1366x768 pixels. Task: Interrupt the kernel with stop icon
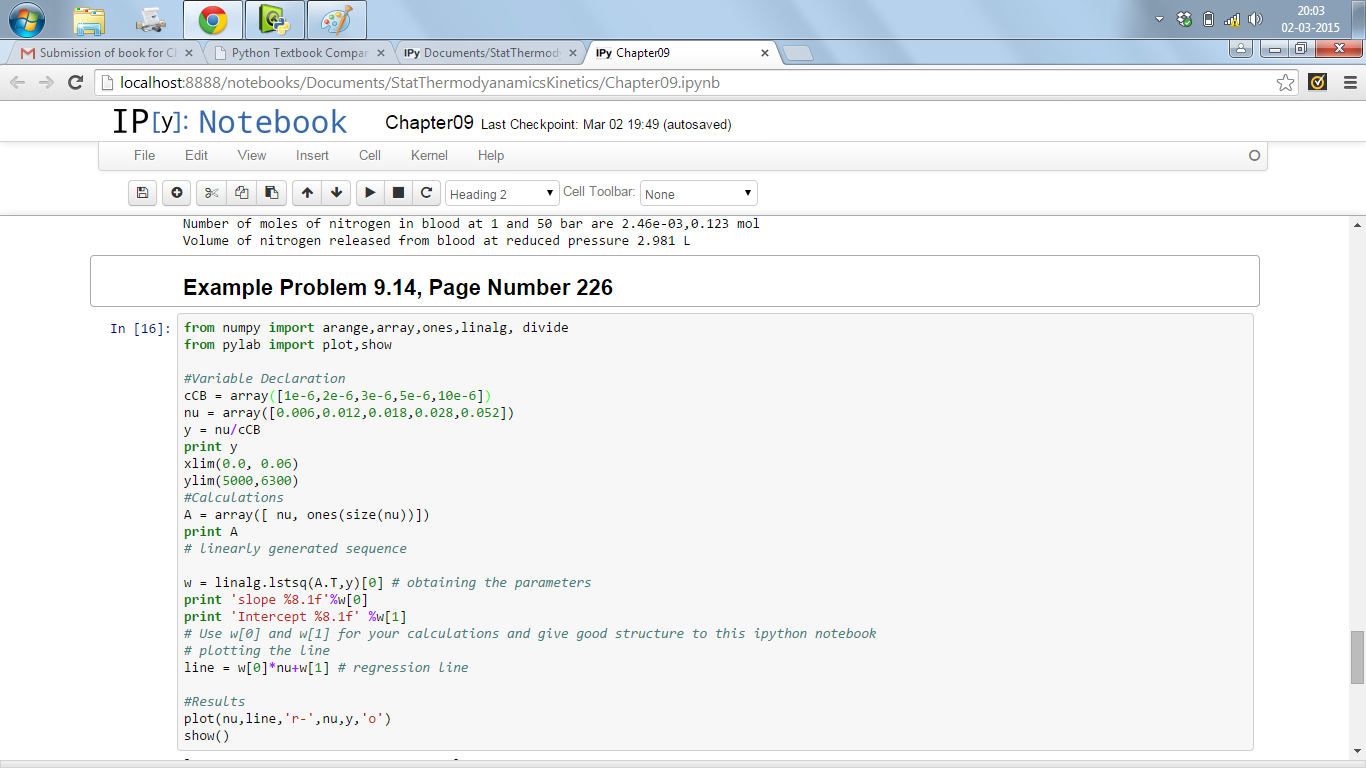point(398,193)
